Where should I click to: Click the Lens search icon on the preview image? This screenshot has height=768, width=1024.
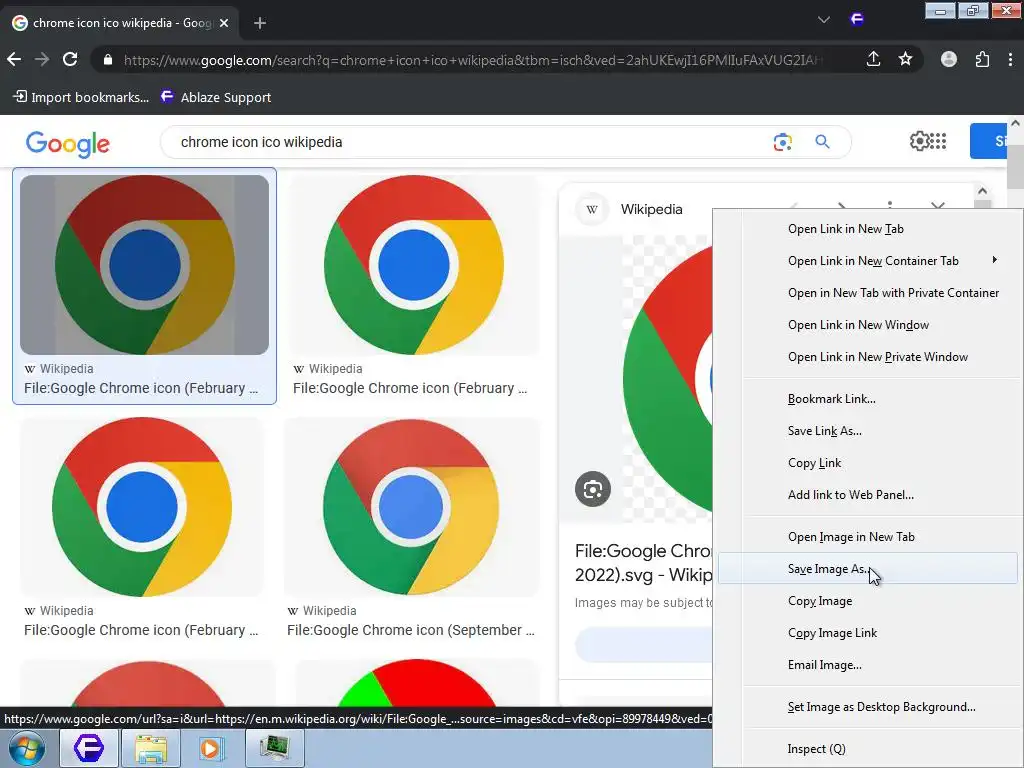coord(593,489)
